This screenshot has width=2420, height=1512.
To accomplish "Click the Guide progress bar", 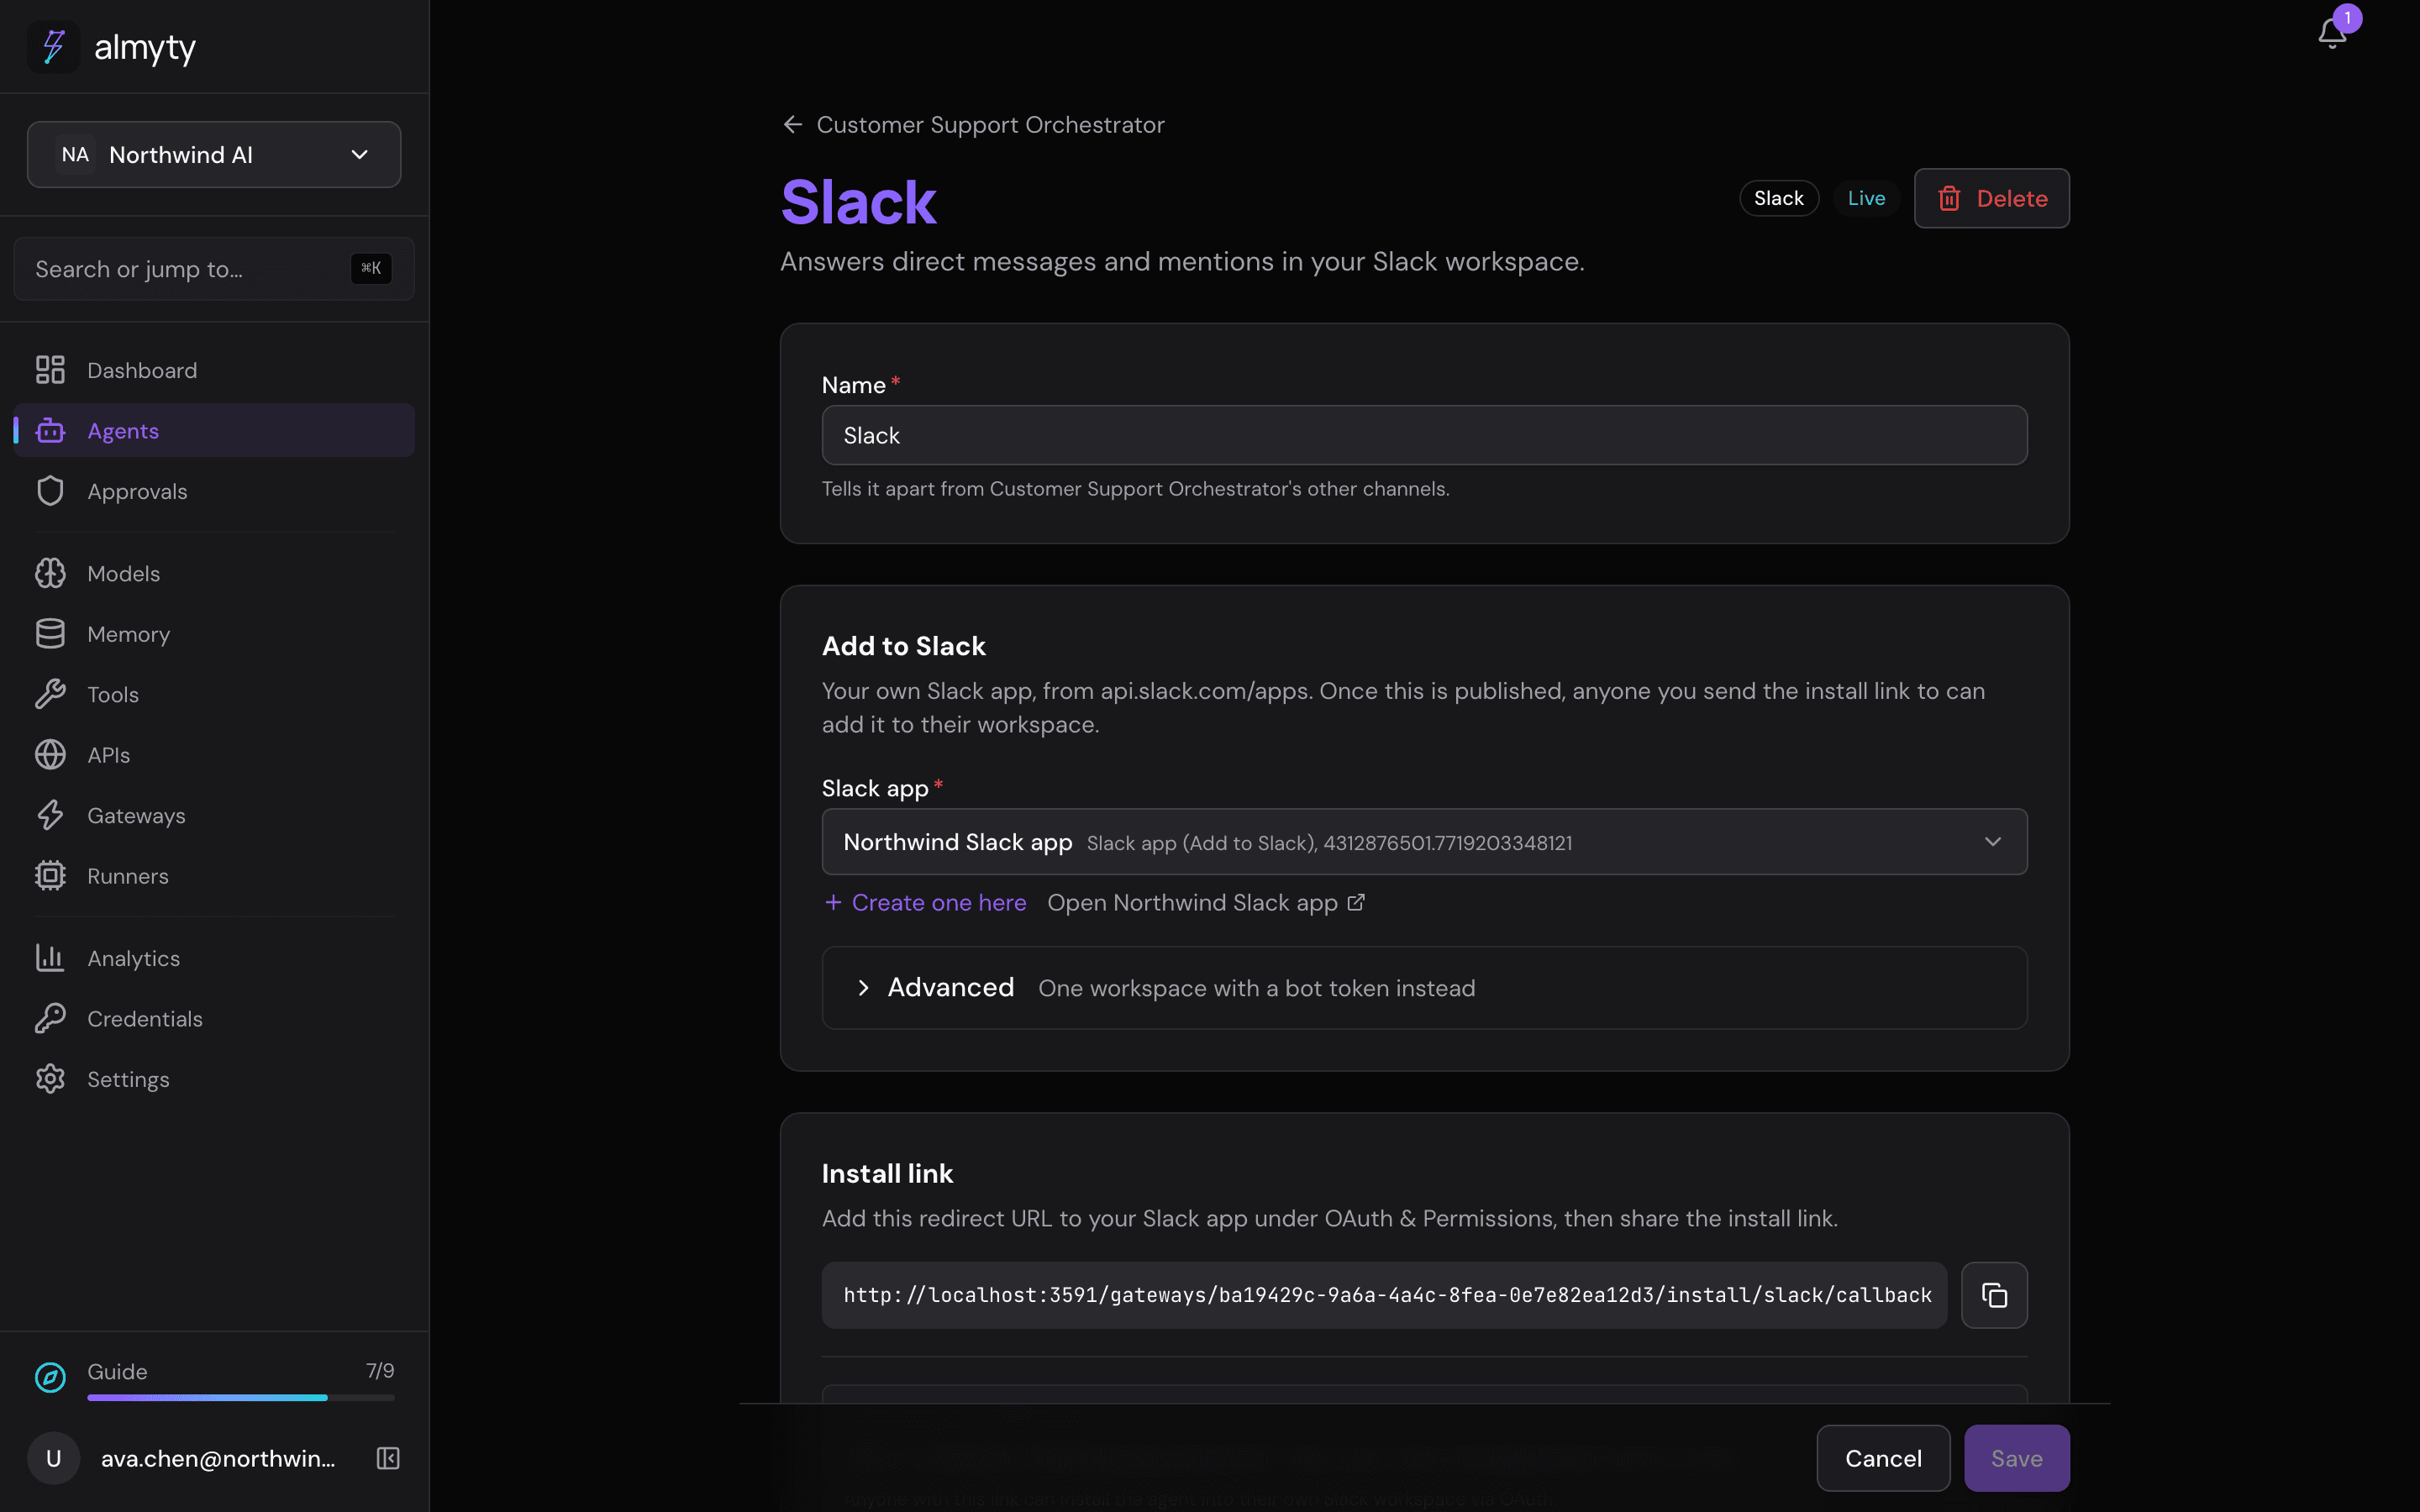I will (241, 1397).
